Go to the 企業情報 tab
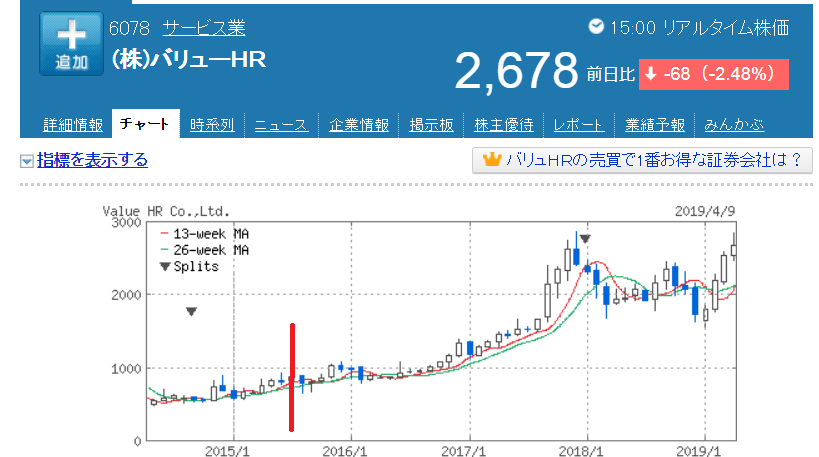 coord(359,125)
